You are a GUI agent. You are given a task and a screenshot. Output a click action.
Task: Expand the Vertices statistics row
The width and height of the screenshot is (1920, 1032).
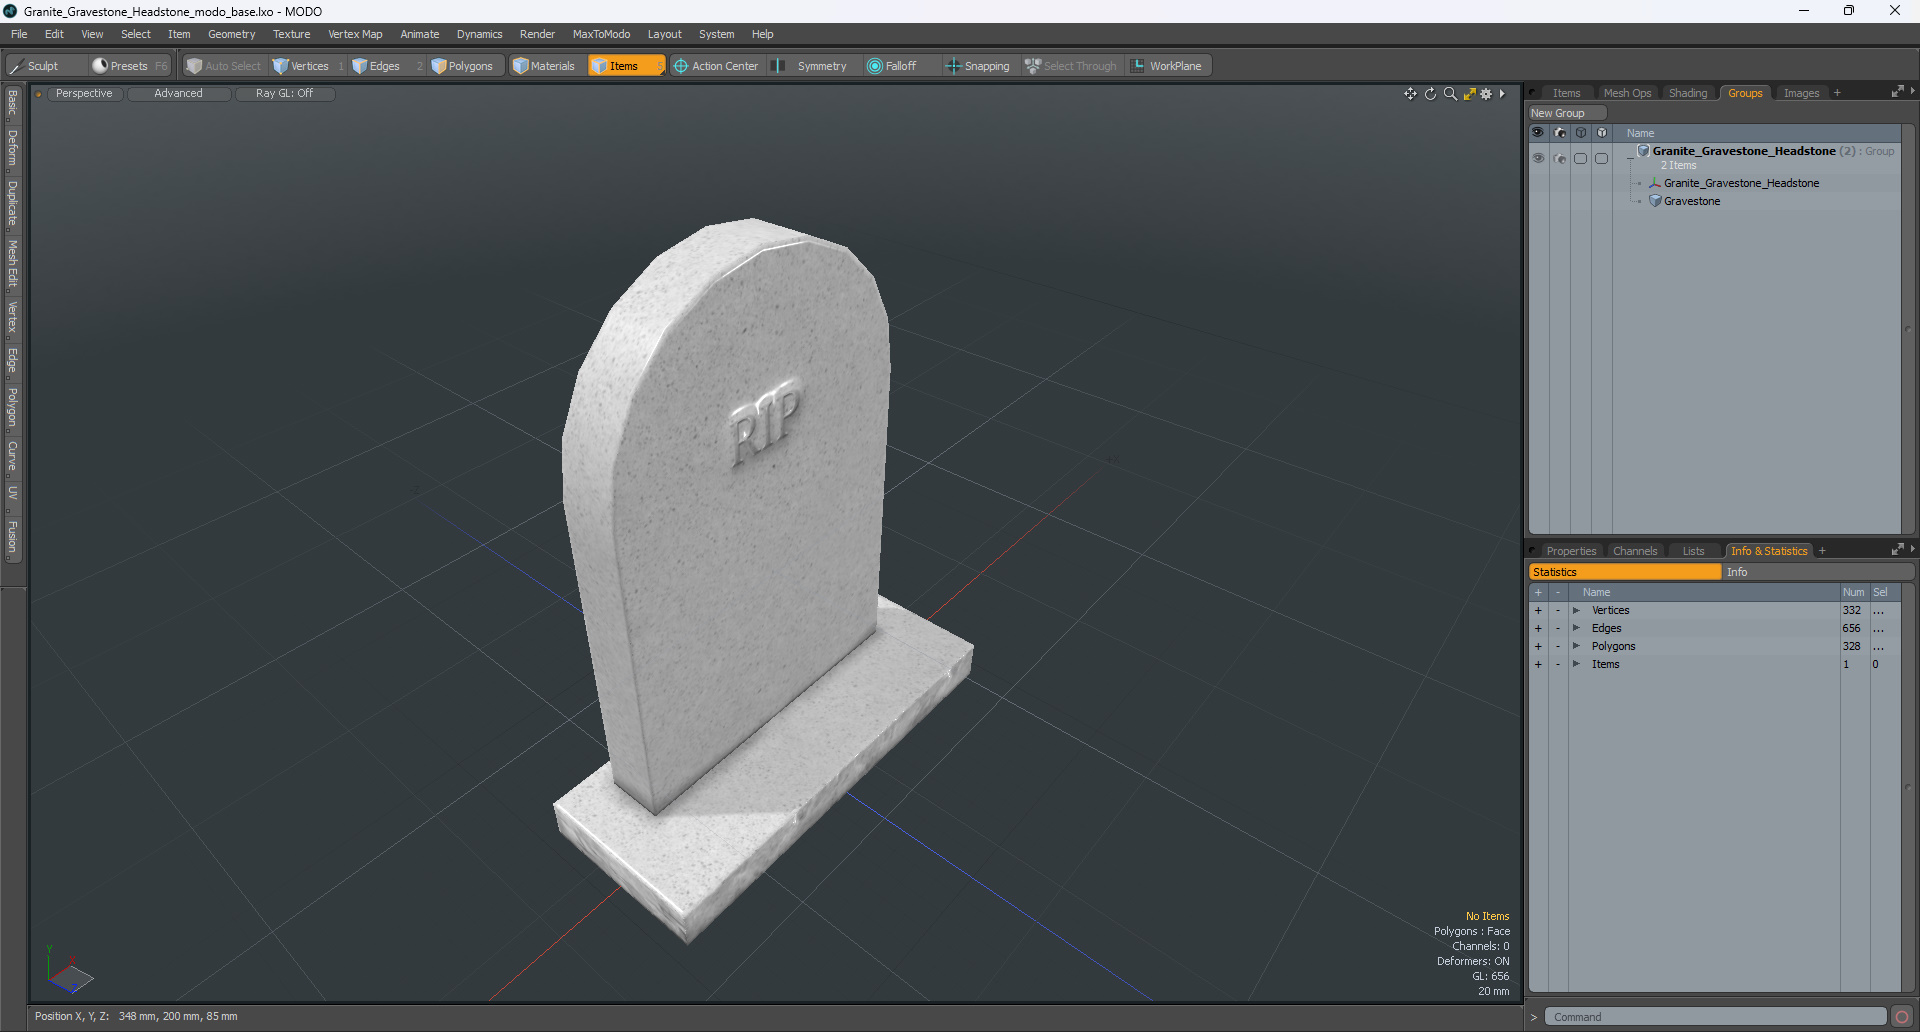pos(1576,611)
